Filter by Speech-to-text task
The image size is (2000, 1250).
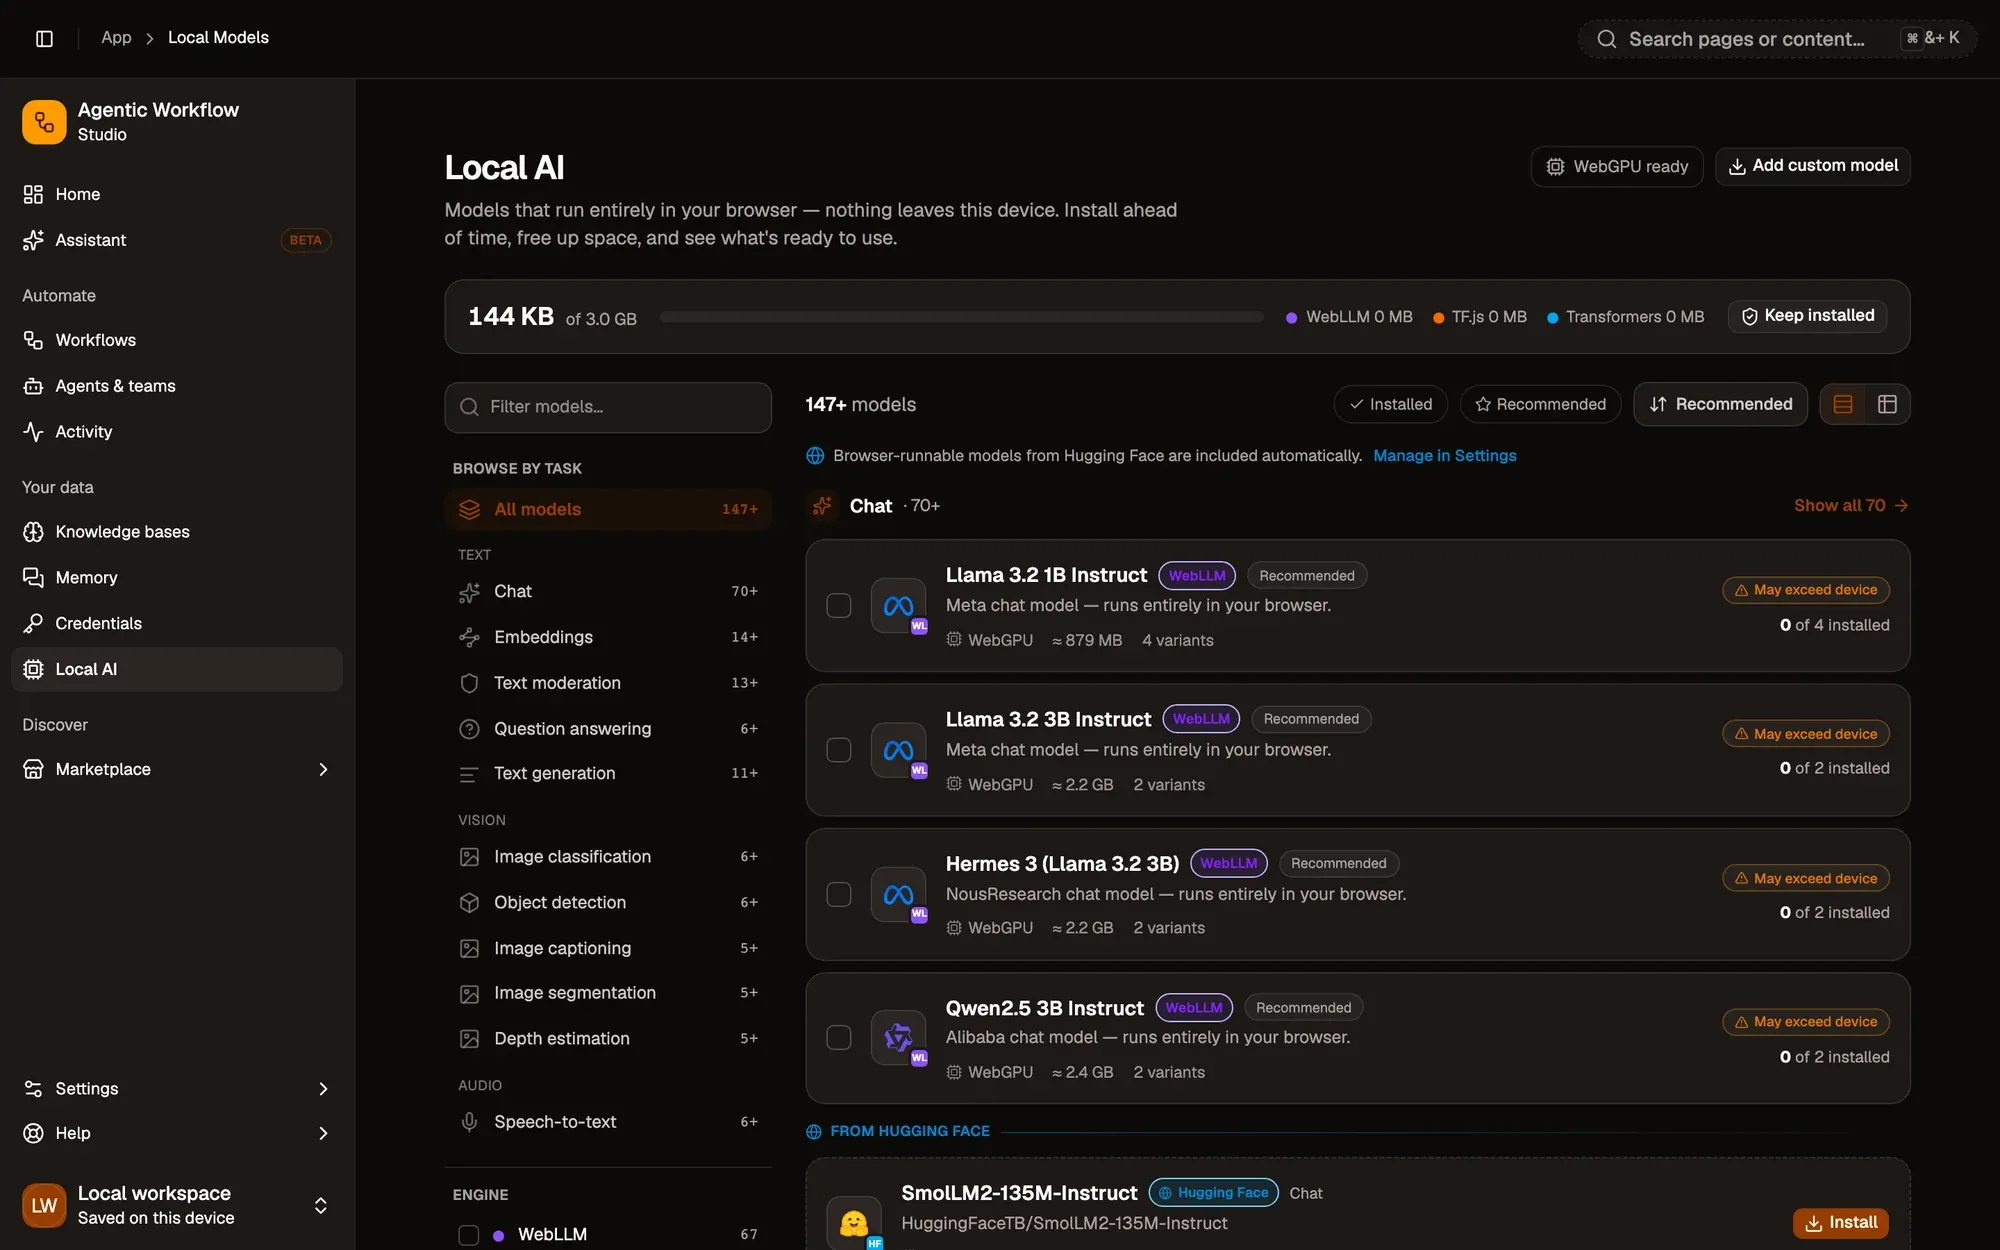coord(608,1122)
